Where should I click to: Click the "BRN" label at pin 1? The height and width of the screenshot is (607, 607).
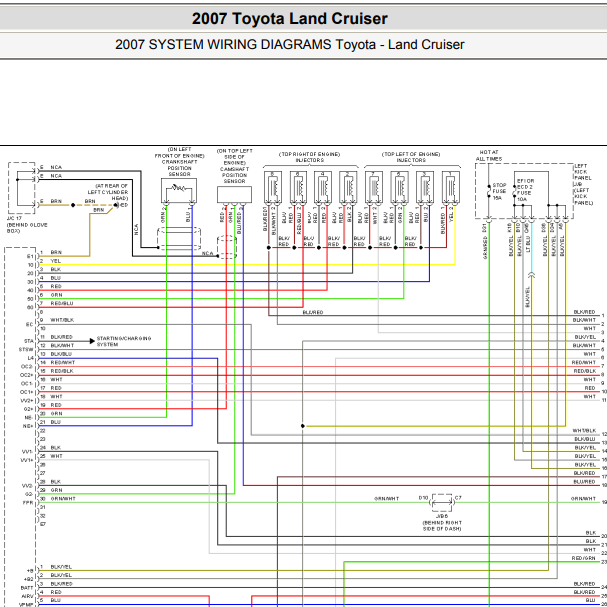[x=56, y=252]
